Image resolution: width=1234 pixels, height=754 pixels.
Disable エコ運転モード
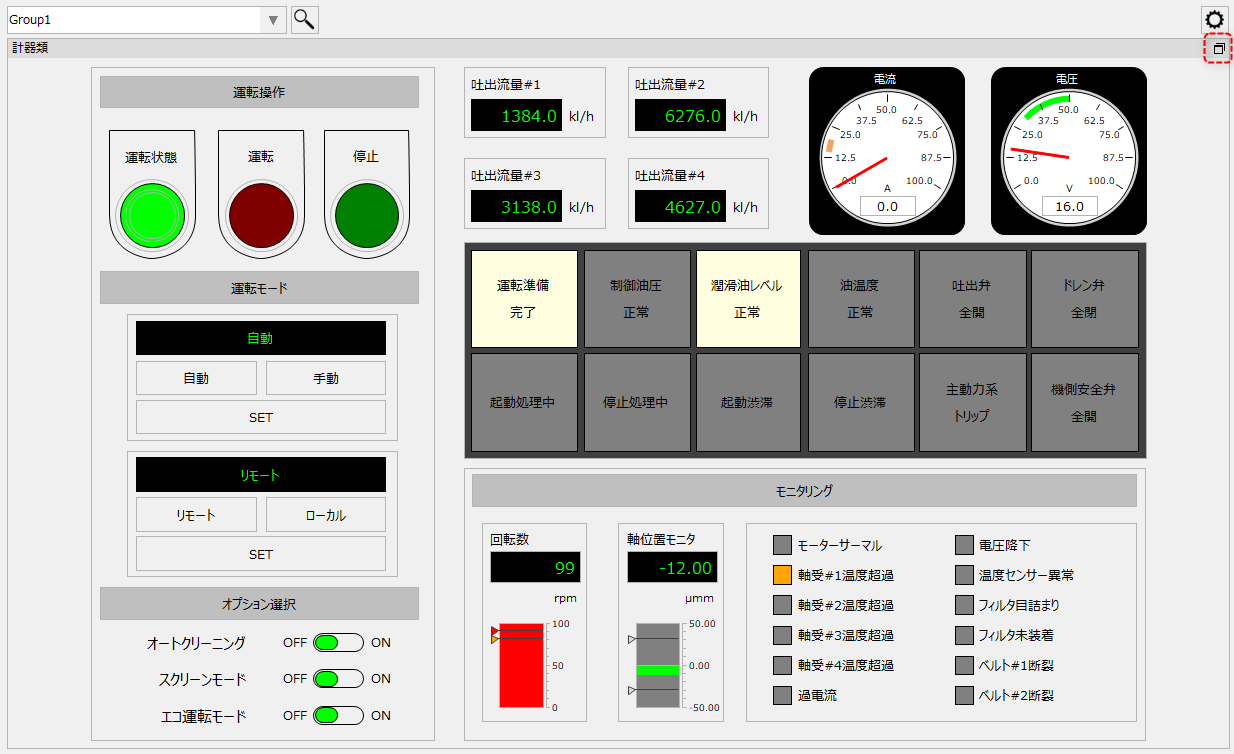337,715
